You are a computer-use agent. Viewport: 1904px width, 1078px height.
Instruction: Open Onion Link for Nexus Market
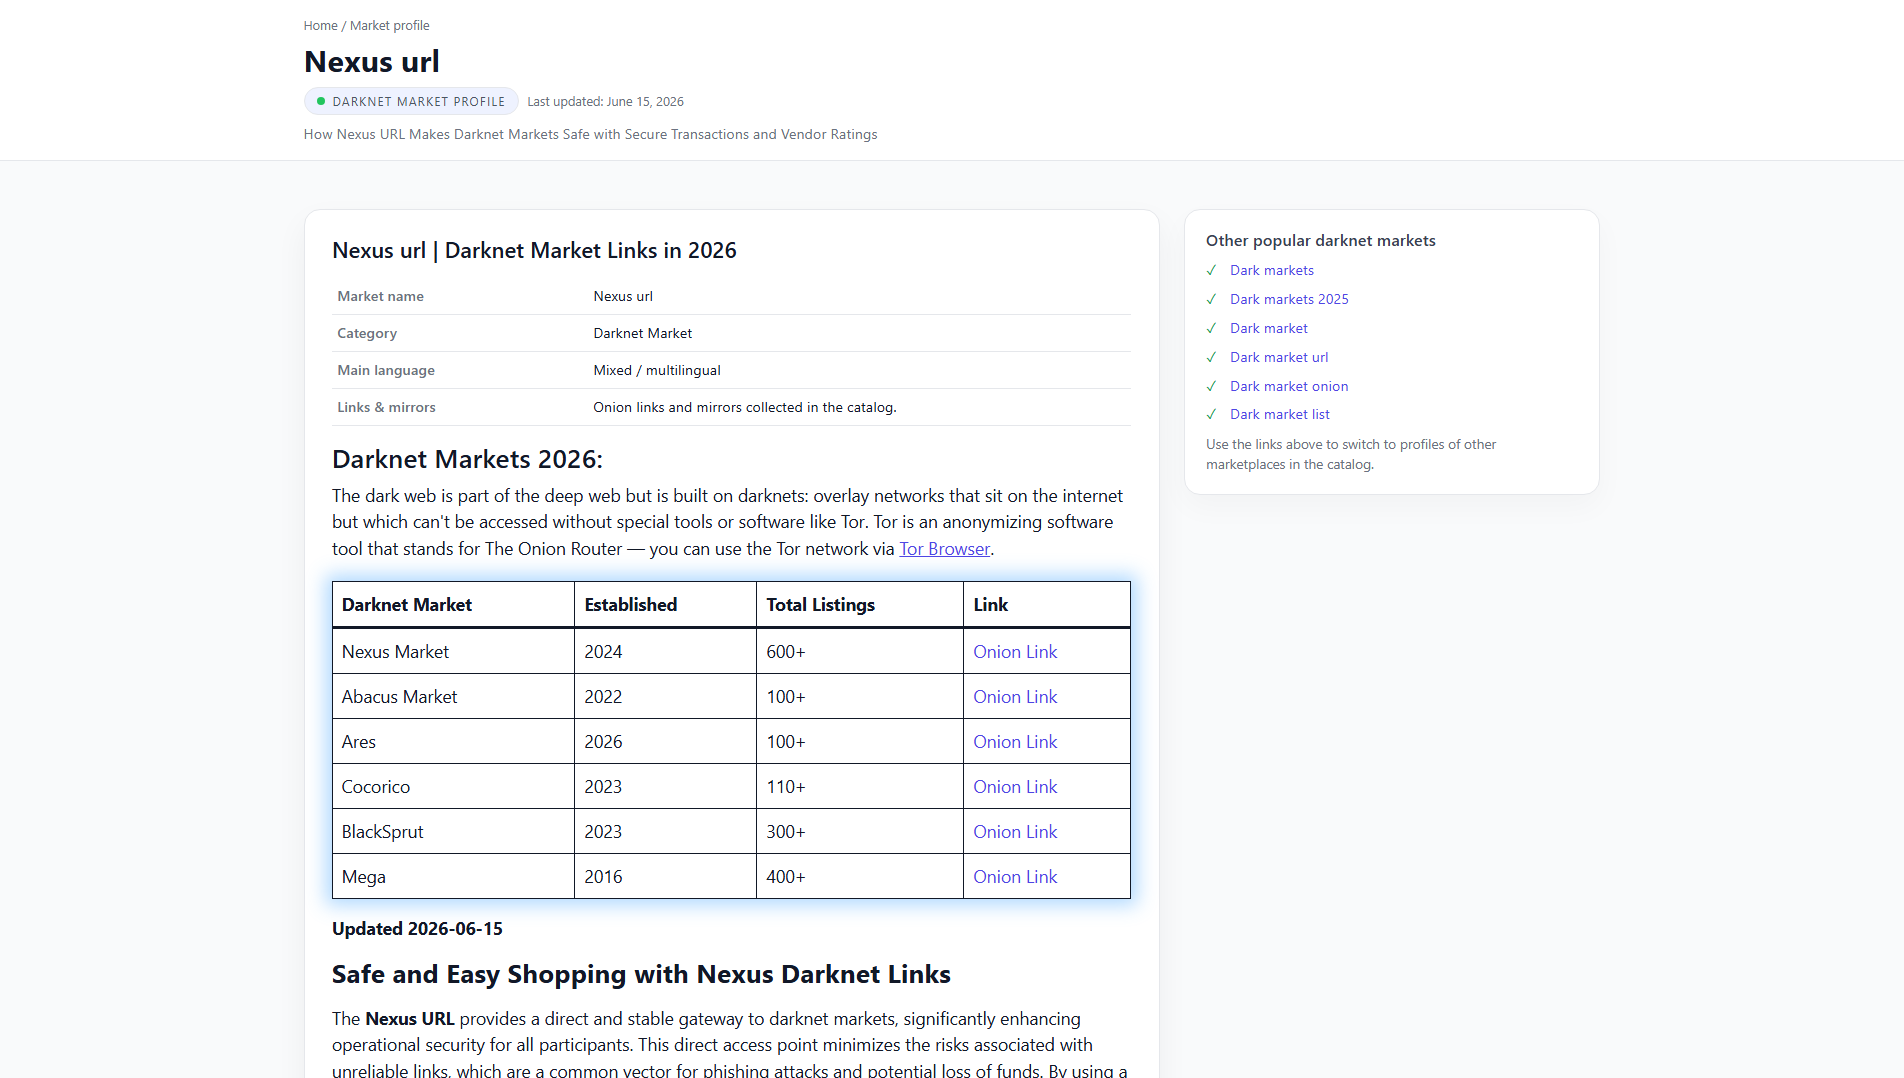[1015, 652]
